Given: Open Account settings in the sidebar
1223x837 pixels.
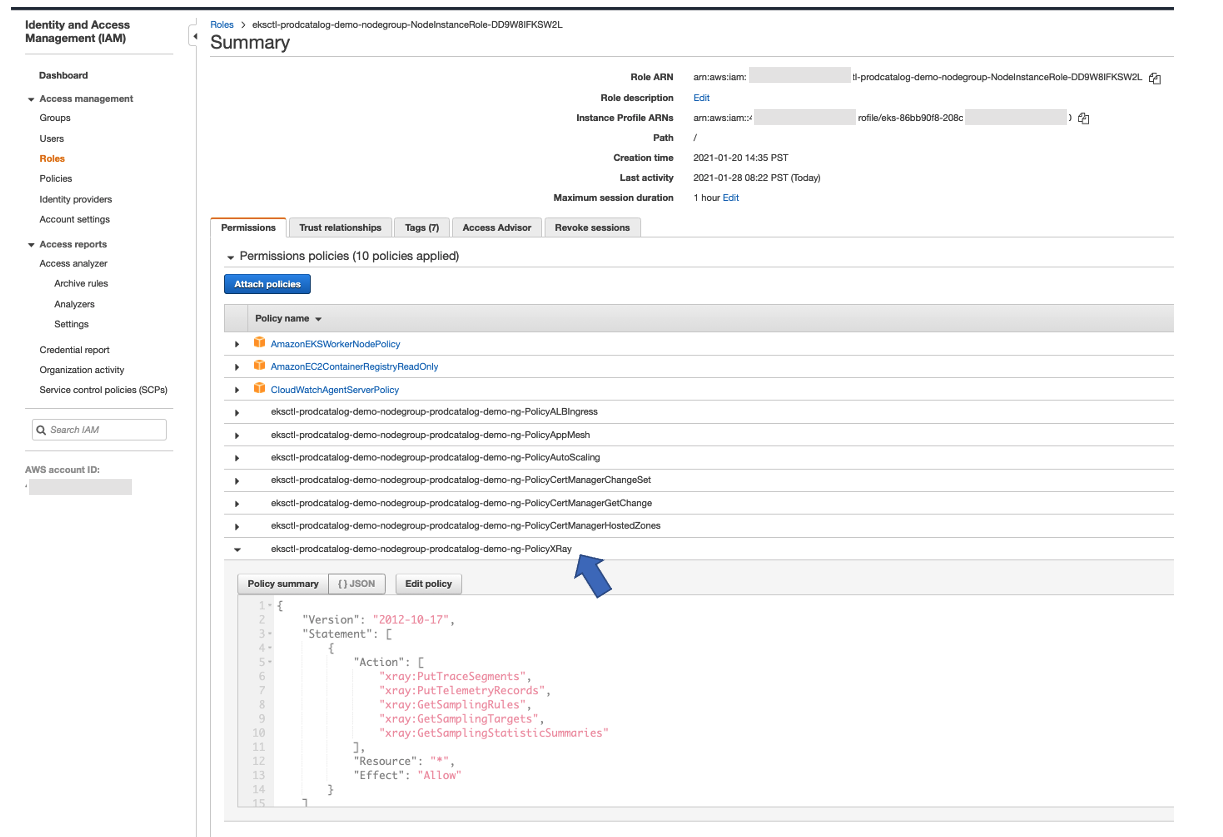Looking at the screenshot, I should (x=75, y=219).
